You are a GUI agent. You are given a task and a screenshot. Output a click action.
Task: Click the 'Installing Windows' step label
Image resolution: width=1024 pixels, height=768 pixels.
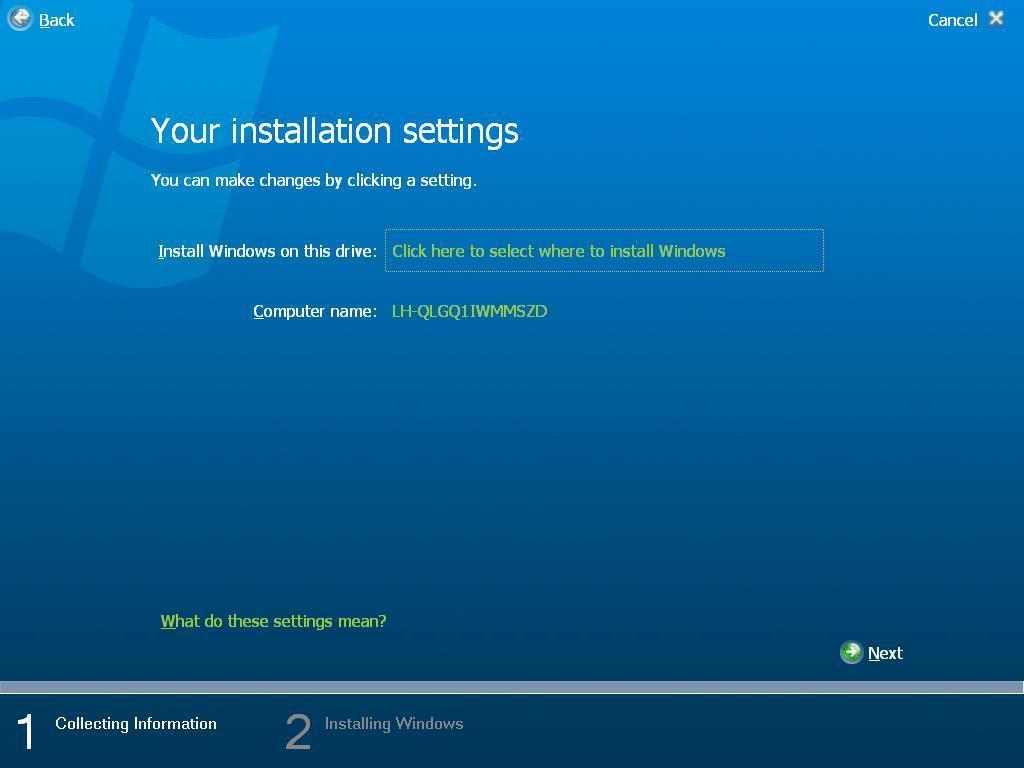[x=394, y=724]
